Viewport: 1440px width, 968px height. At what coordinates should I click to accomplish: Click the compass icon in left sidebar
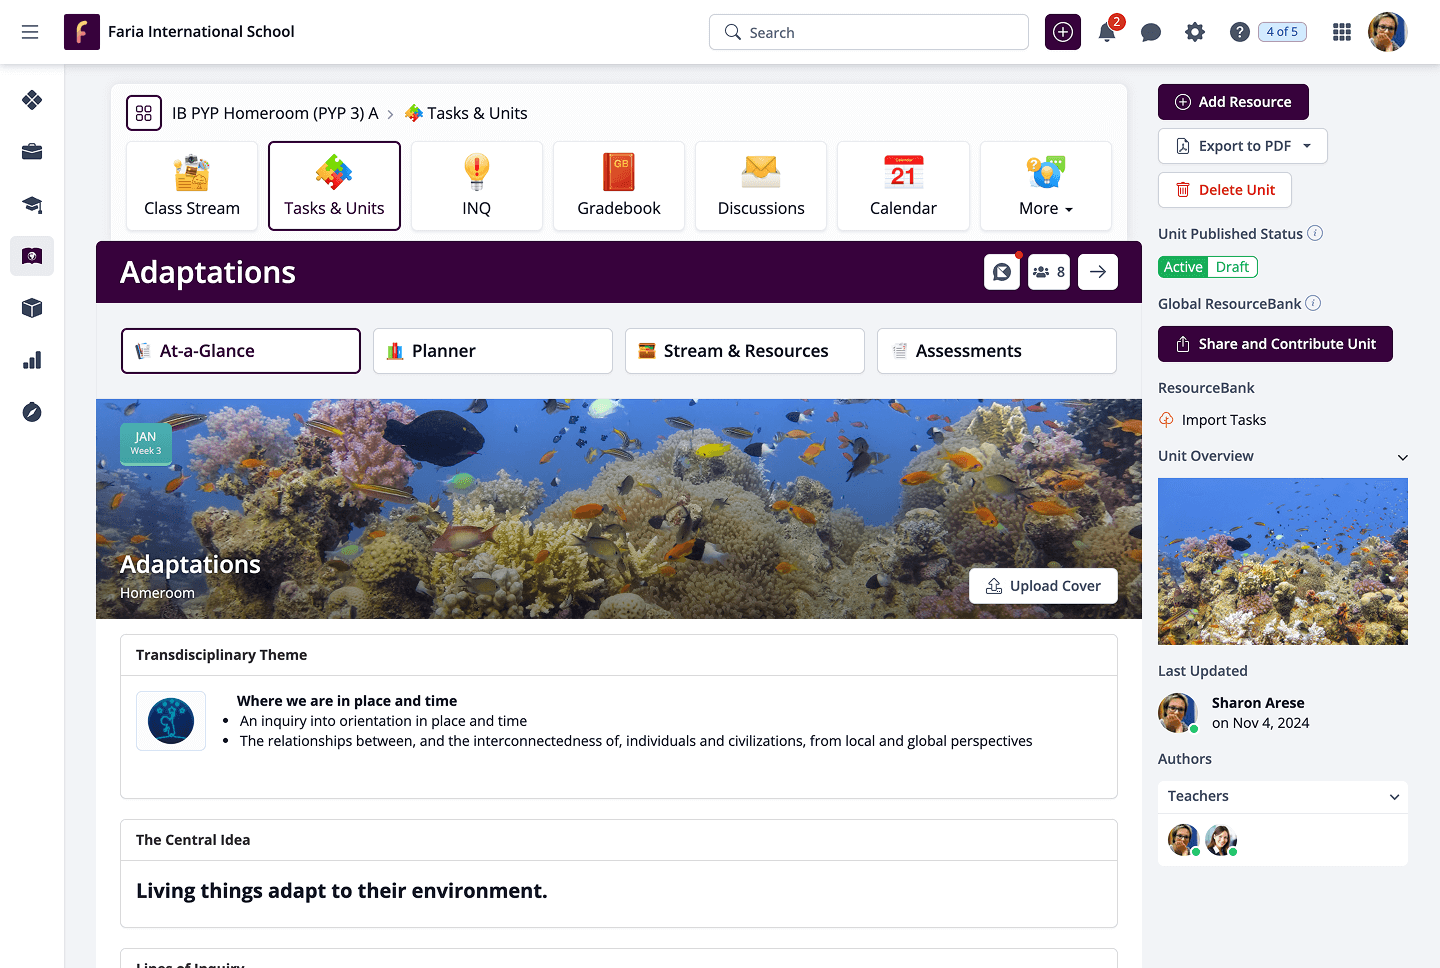(x=32, y=412)
